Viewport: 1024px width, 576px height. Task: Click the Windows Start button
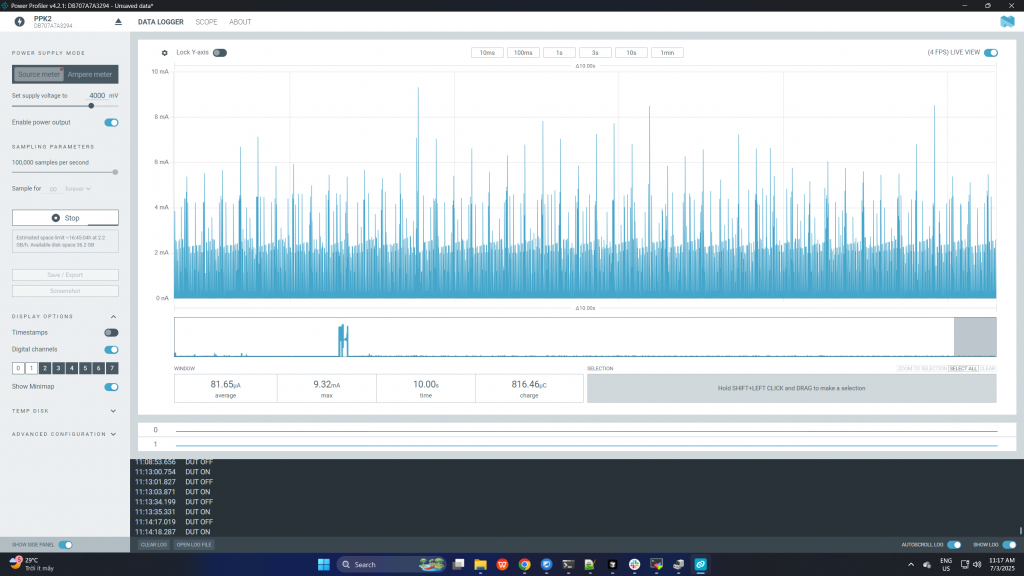[x=323, y=564]
